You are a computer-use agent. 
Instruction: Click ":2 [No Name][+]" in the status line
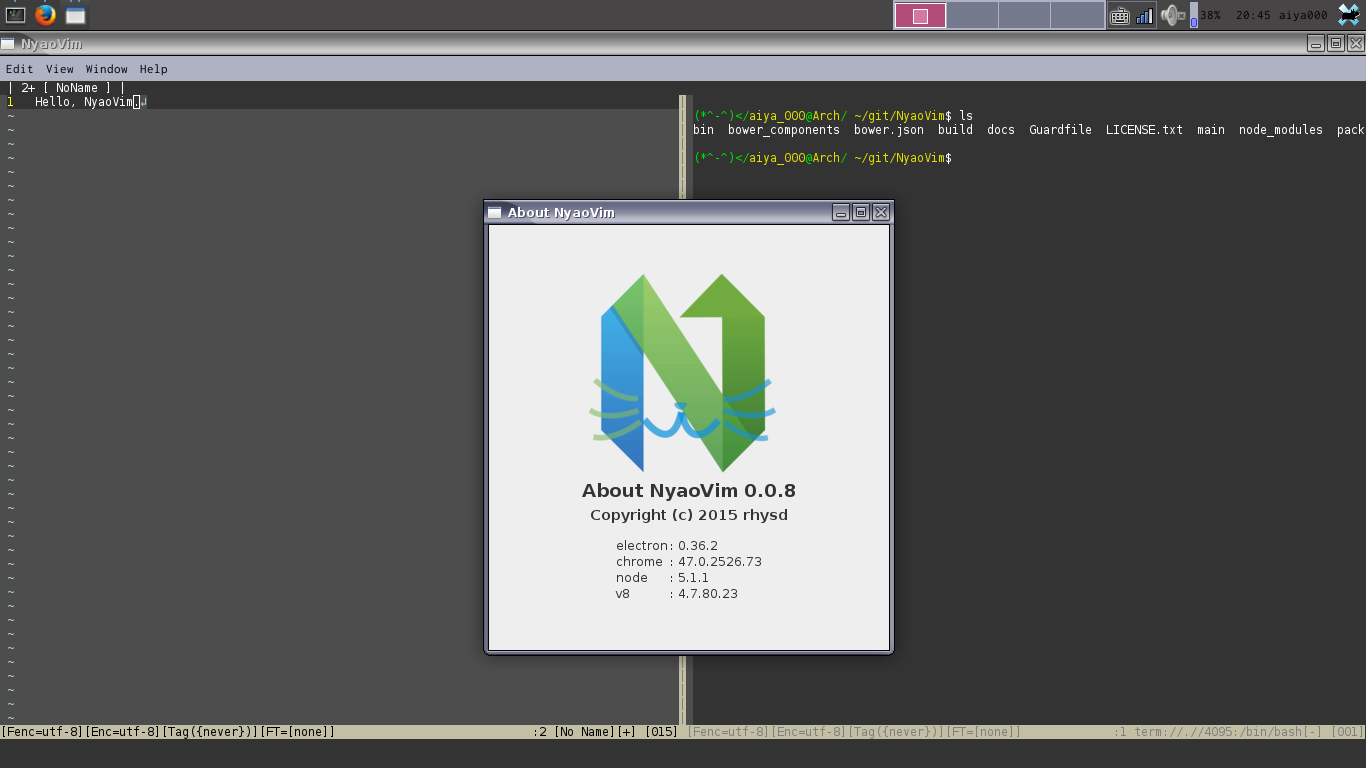584,732
